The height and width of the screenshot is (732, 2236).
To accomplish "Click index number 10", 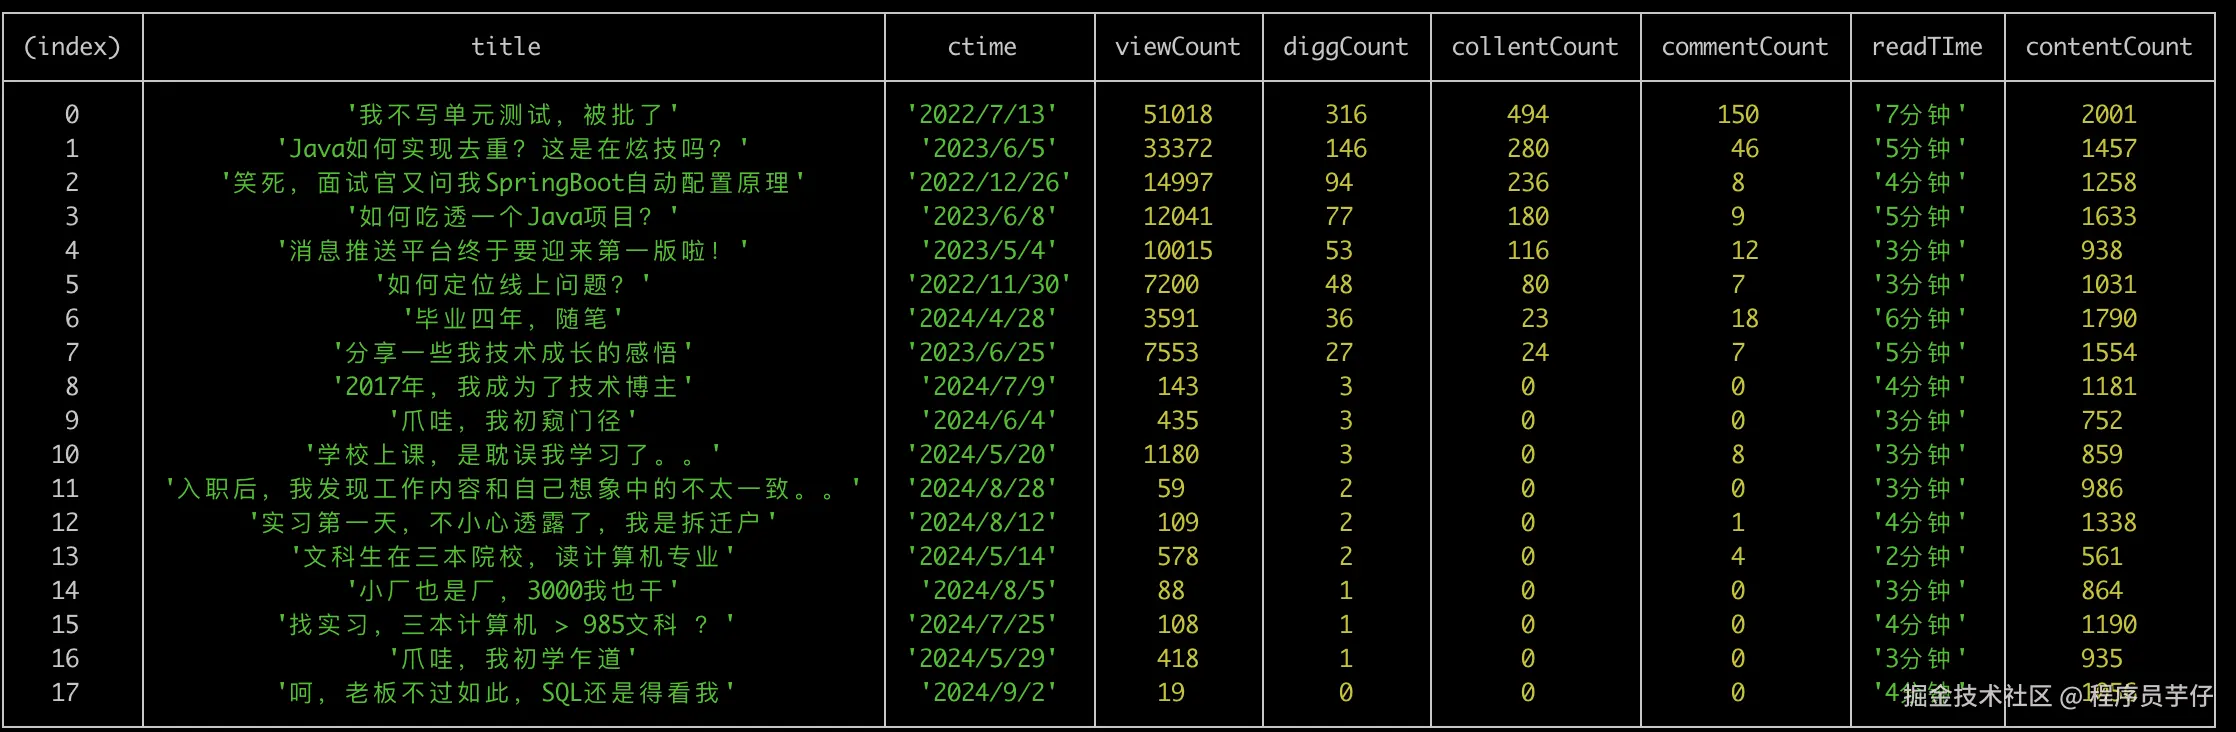I will click(x=65, y=455).
